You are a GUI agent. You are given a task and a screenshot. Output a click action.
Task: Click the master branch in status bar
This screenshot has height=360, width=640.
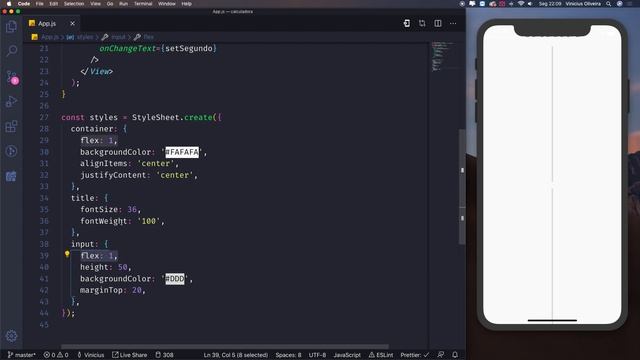[21, 355]
